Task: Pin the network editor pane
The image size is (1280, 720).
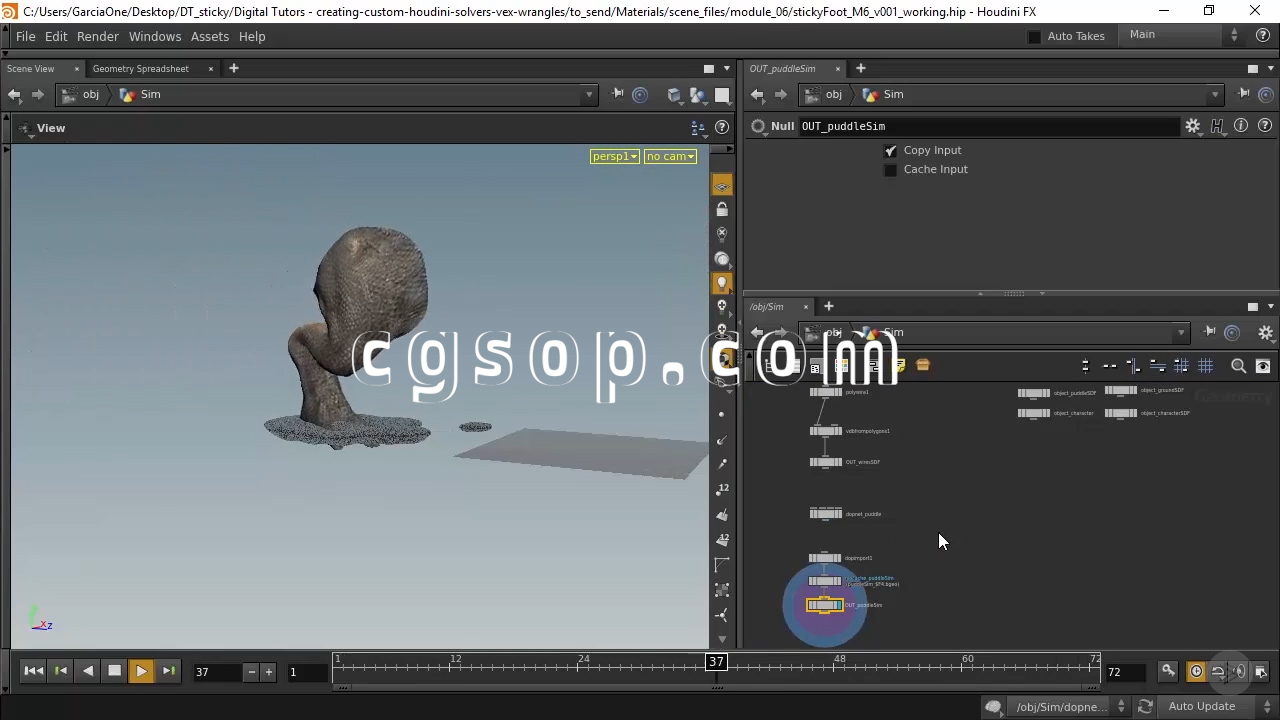Action: [1209, 332]
